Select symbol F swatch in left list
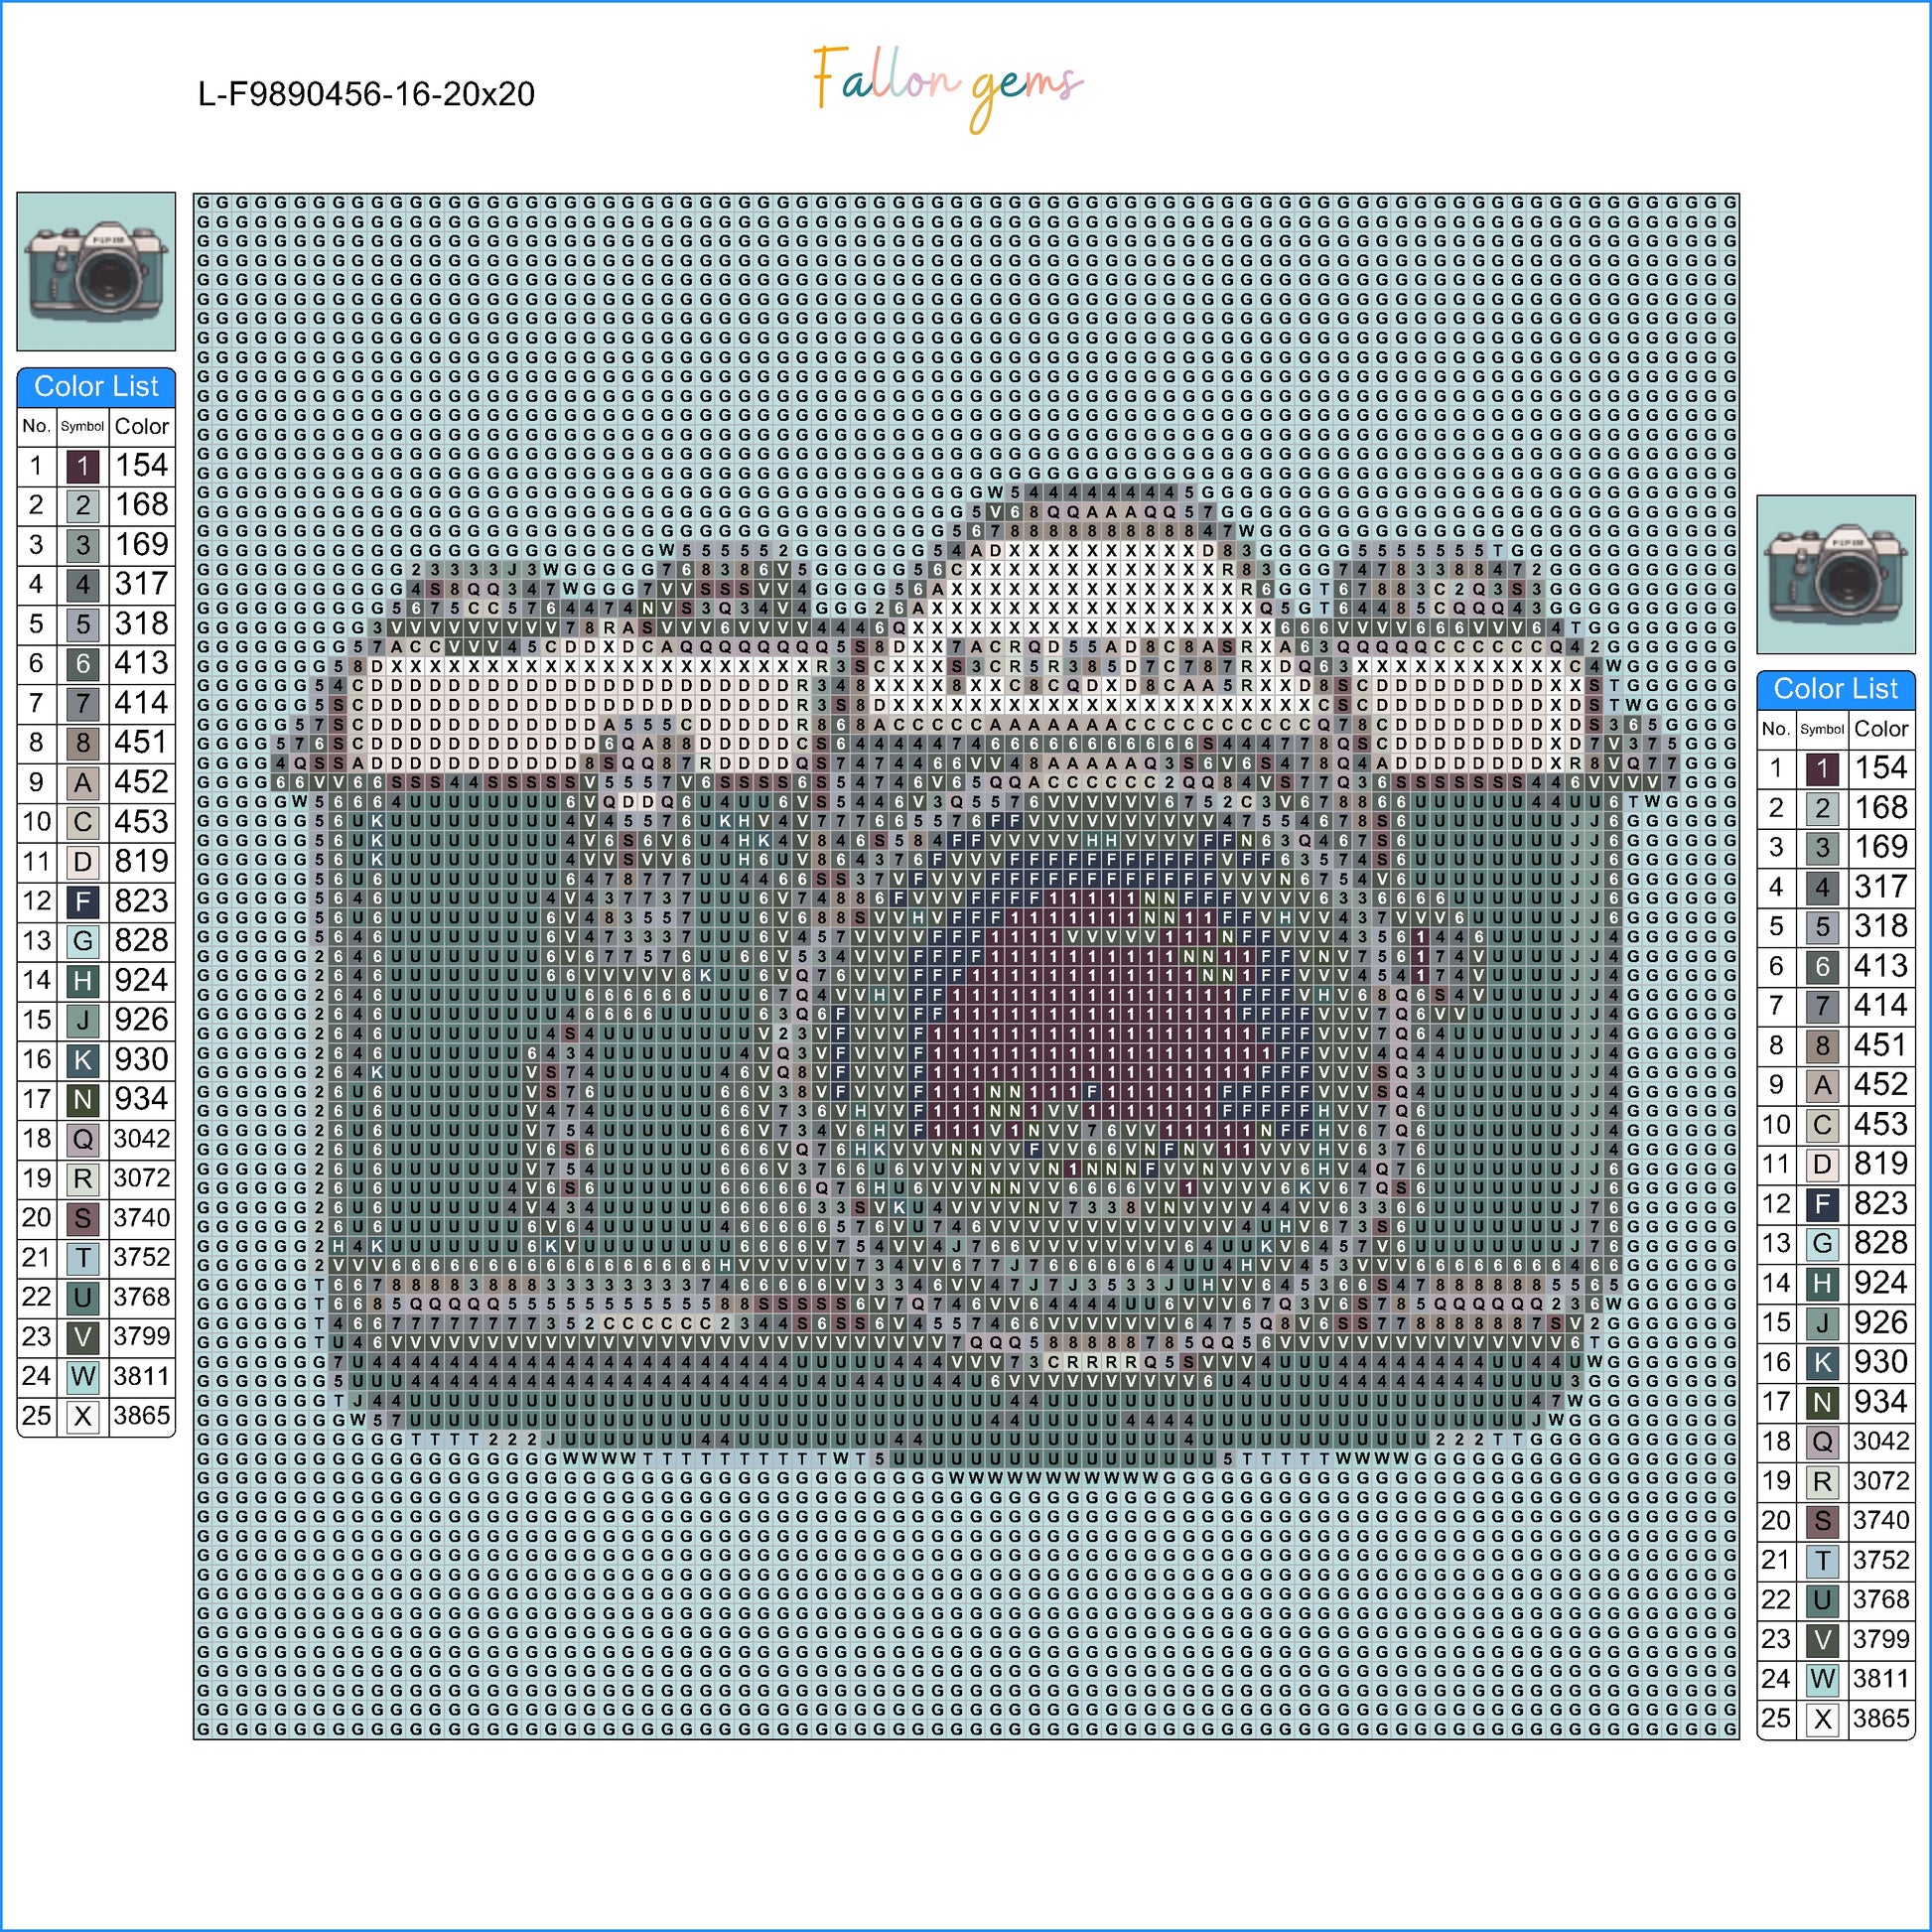The height and width of the screenshot is (1932, 1932). [x=83, y=902]
